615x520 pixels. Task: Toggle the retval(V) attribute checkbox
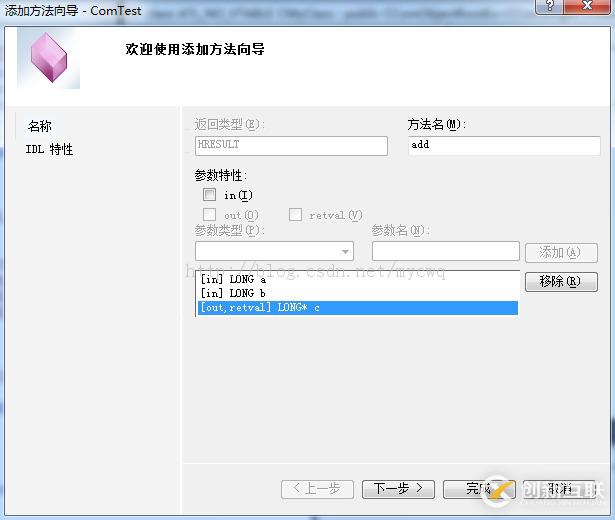click(x=295, y=215)
